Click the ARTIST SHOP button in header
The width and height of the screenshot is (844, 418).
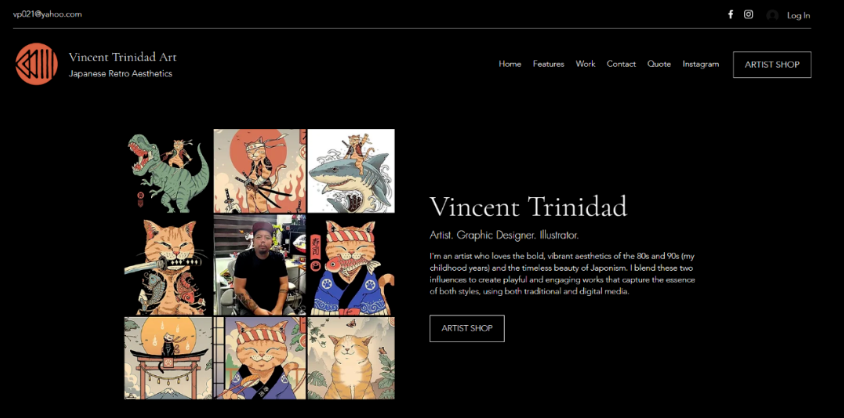click(x=772, y=65)
